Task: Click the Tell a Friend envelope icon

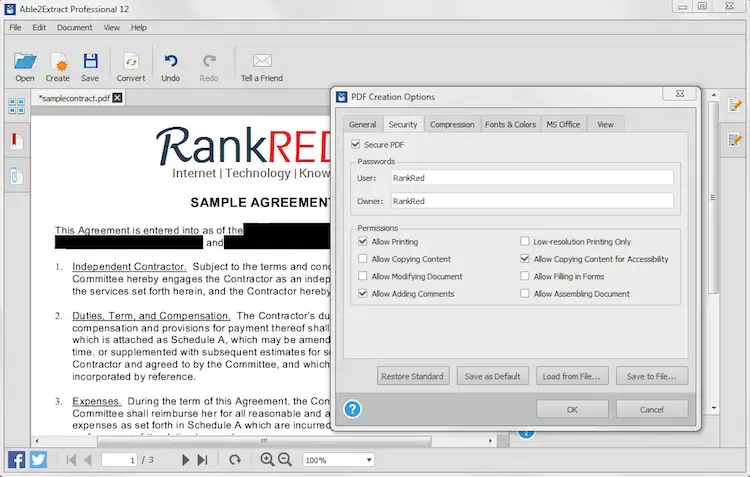Action: click(x=262, y=67)
